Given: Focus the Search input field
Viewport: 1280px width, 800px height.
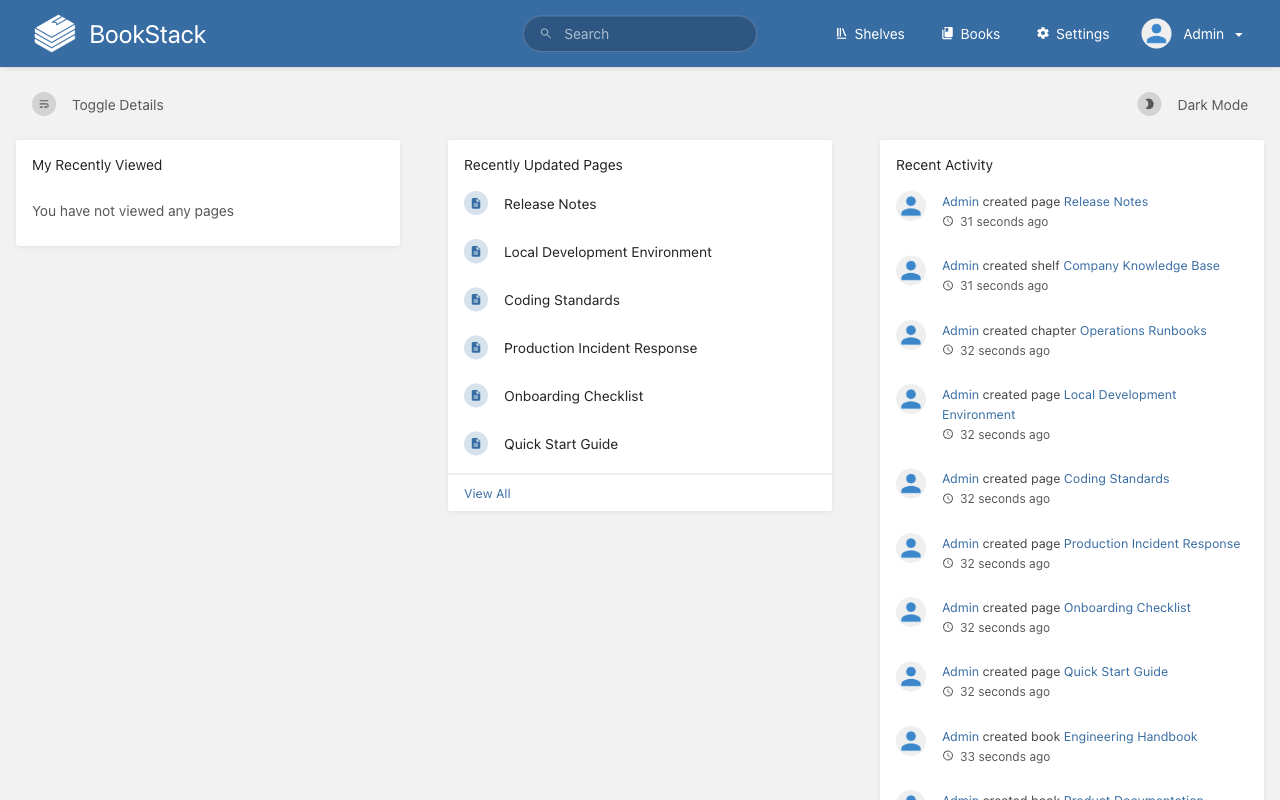Looking at the screenshot, I should 640,34.
